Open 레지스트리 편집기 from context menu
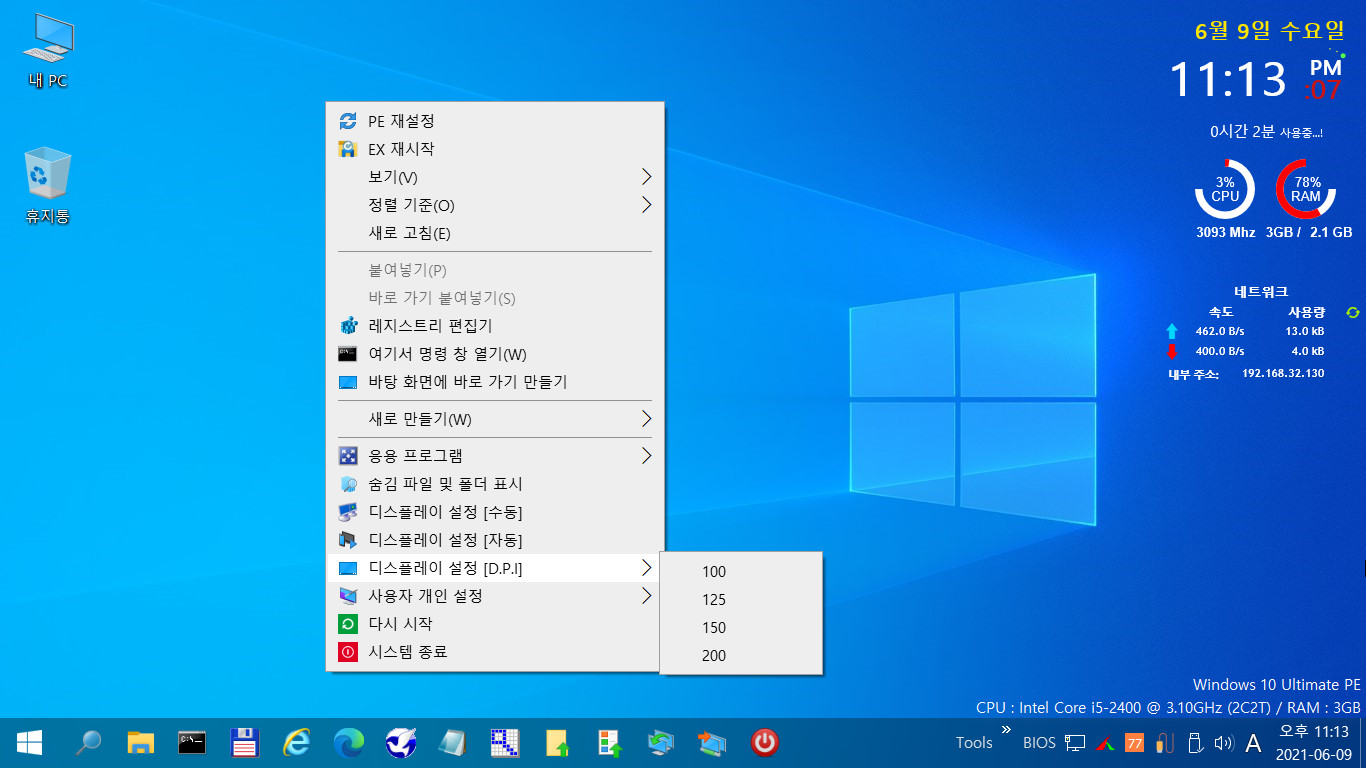Screen dimensions: 1366x768 (495, 326)
